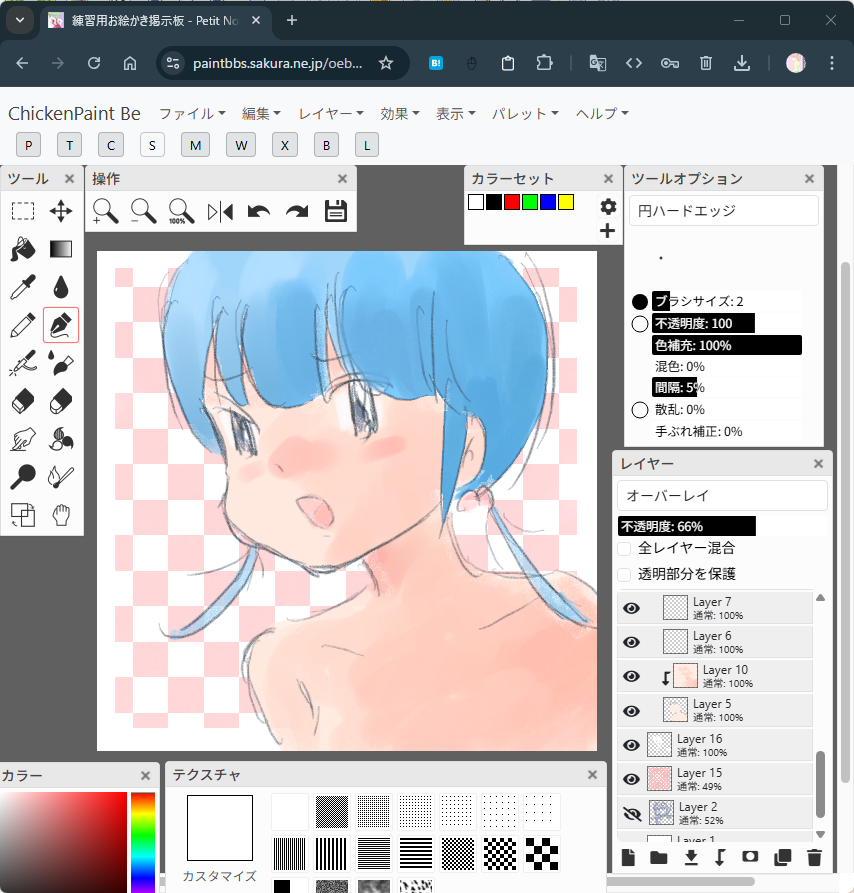Select the rectangular selection tool
This screenshot has width=854, height=893.
23,211
